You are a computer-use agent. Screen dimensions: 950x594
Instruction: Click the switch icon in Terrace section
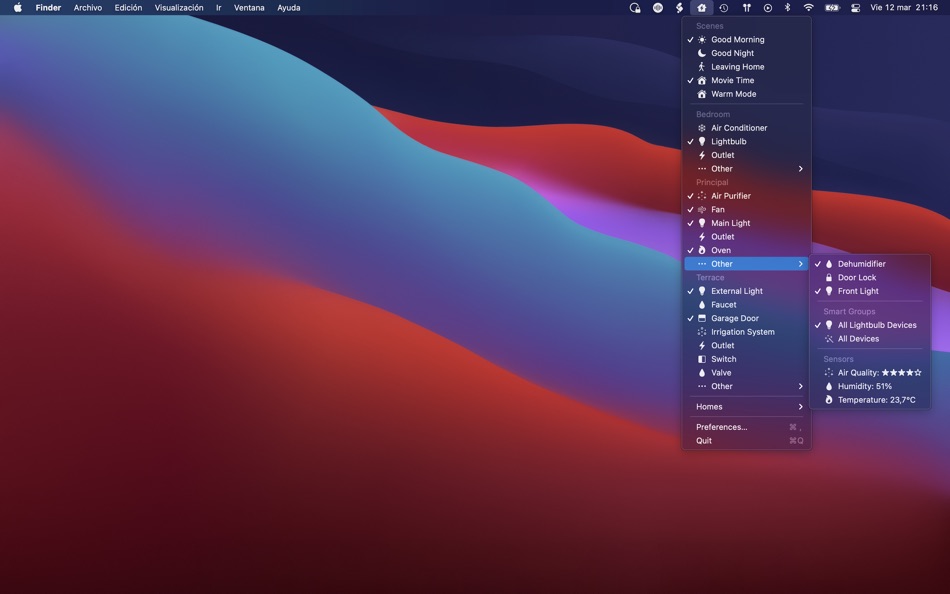(x=702, y=359)
